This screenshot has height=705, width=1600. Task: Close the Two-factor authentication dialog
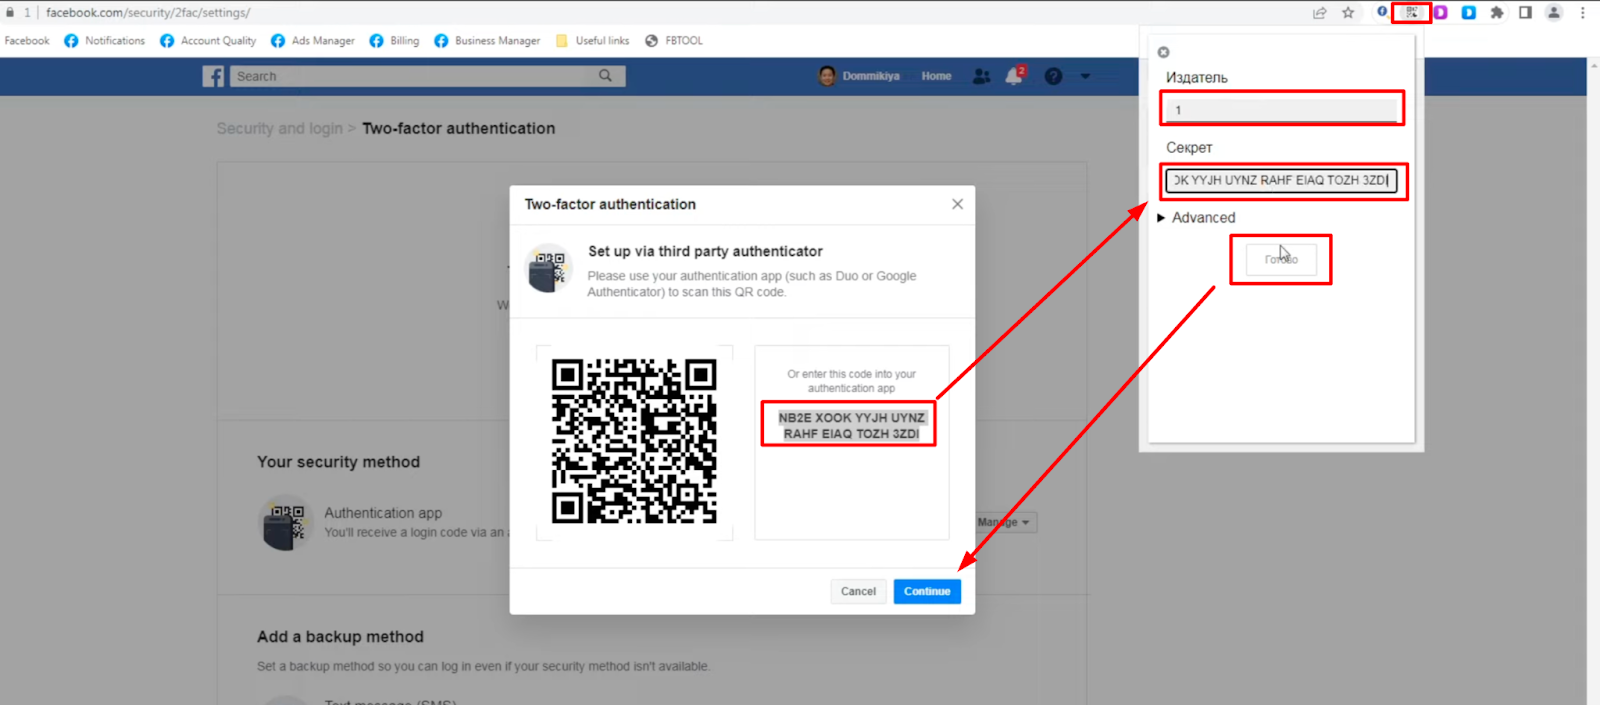957,204
